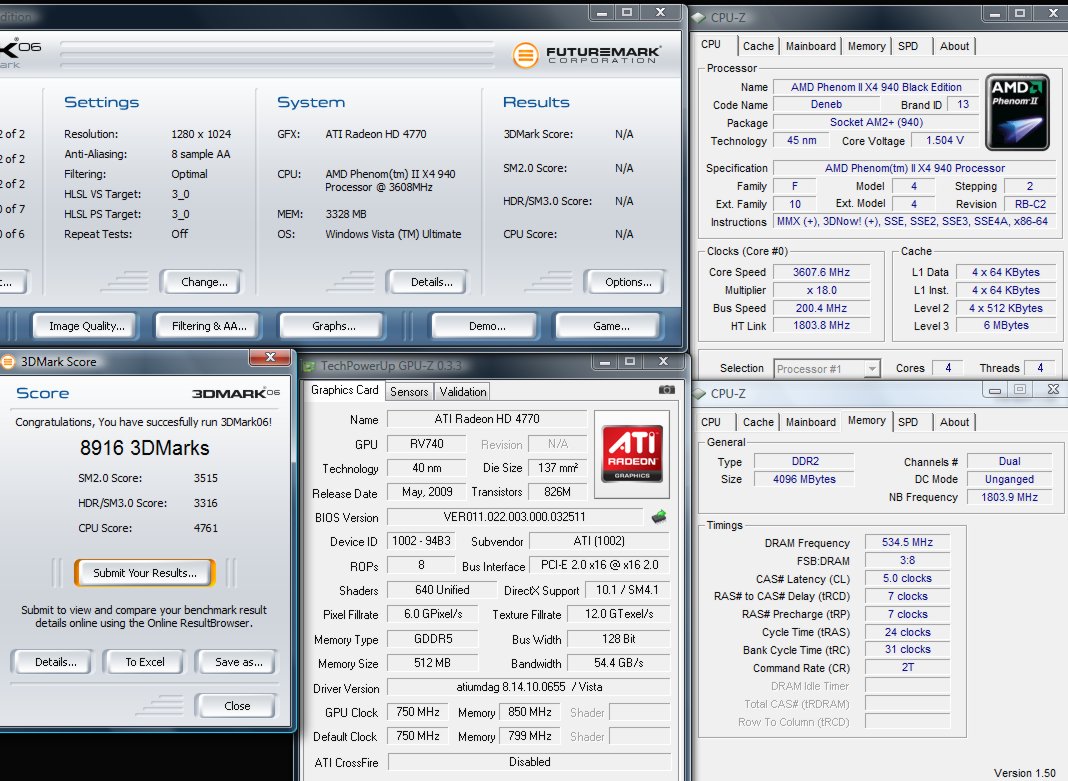This screenshot has height=781, width=1068.
Task: Open the Mainboard tab in lower CPU-Z
Action: (x=811, y=422)
